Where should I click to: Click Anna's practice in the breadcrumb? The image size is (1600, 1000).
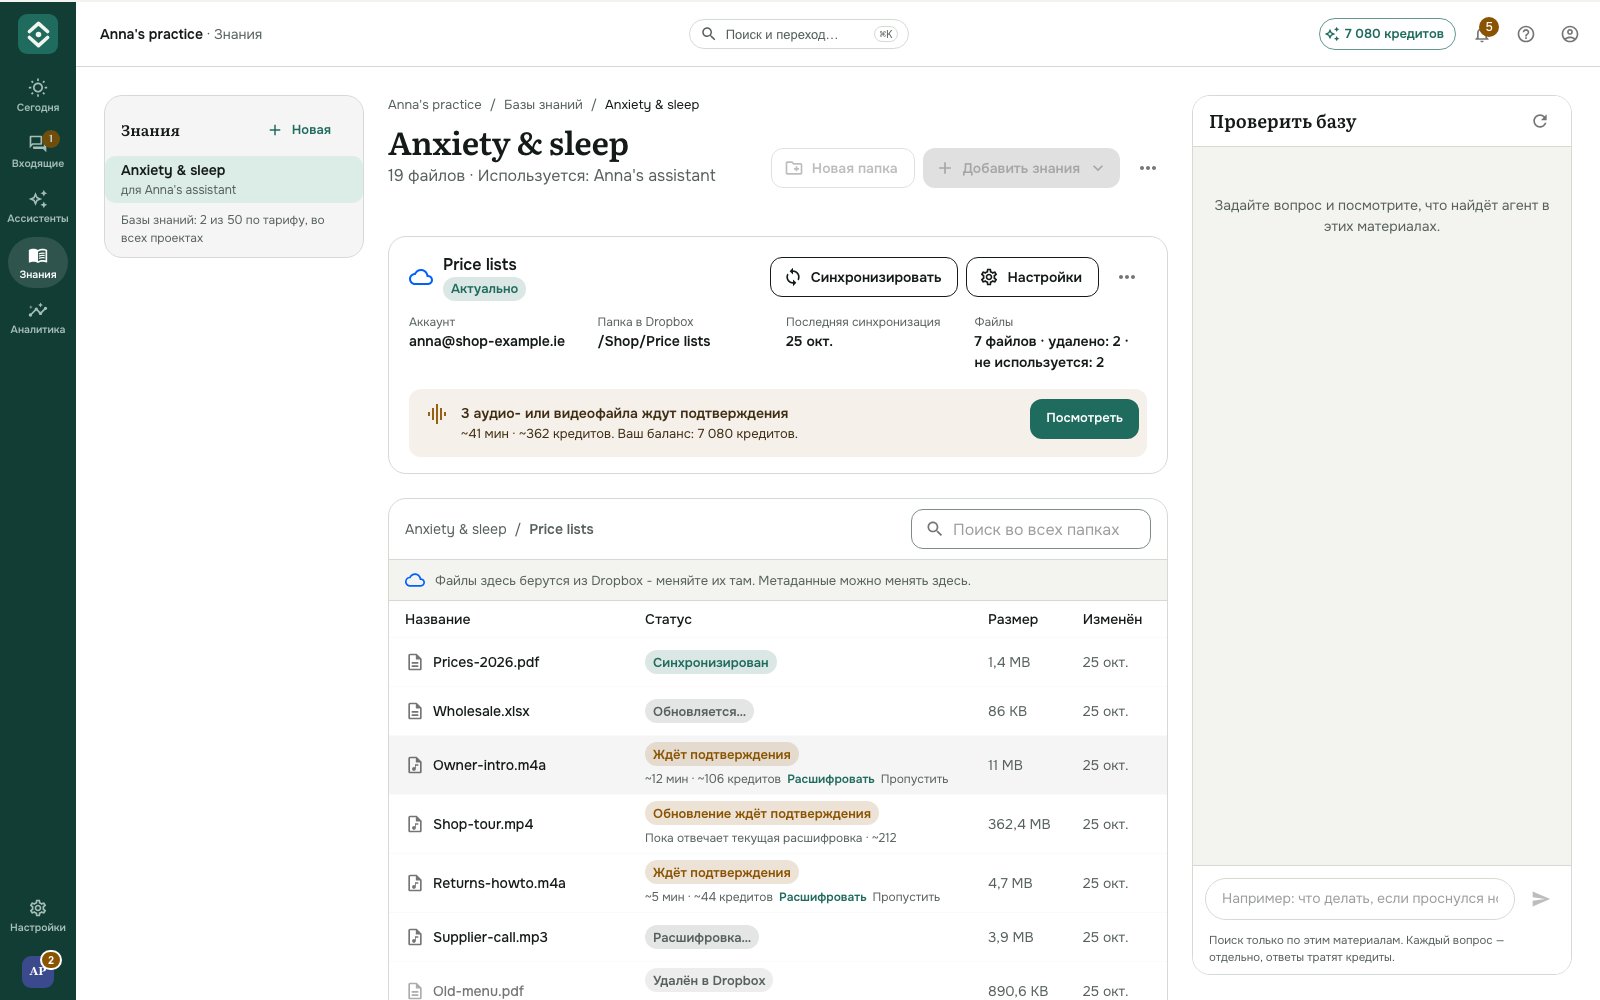click(x=435, y=104)
